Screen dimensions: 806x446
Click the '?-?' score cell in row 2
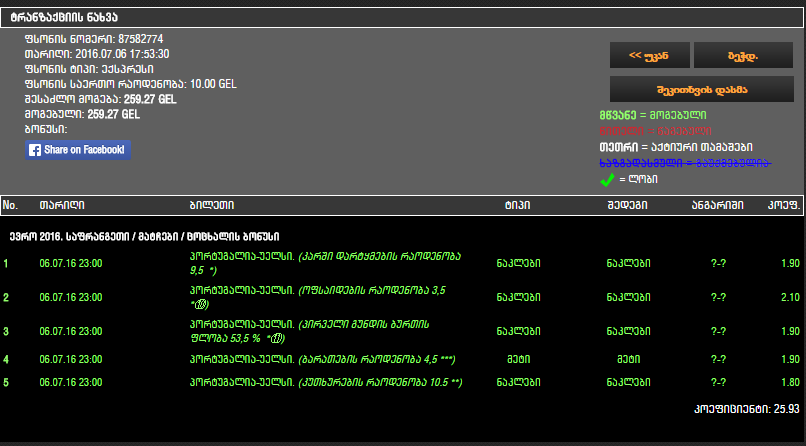[718, 298]
